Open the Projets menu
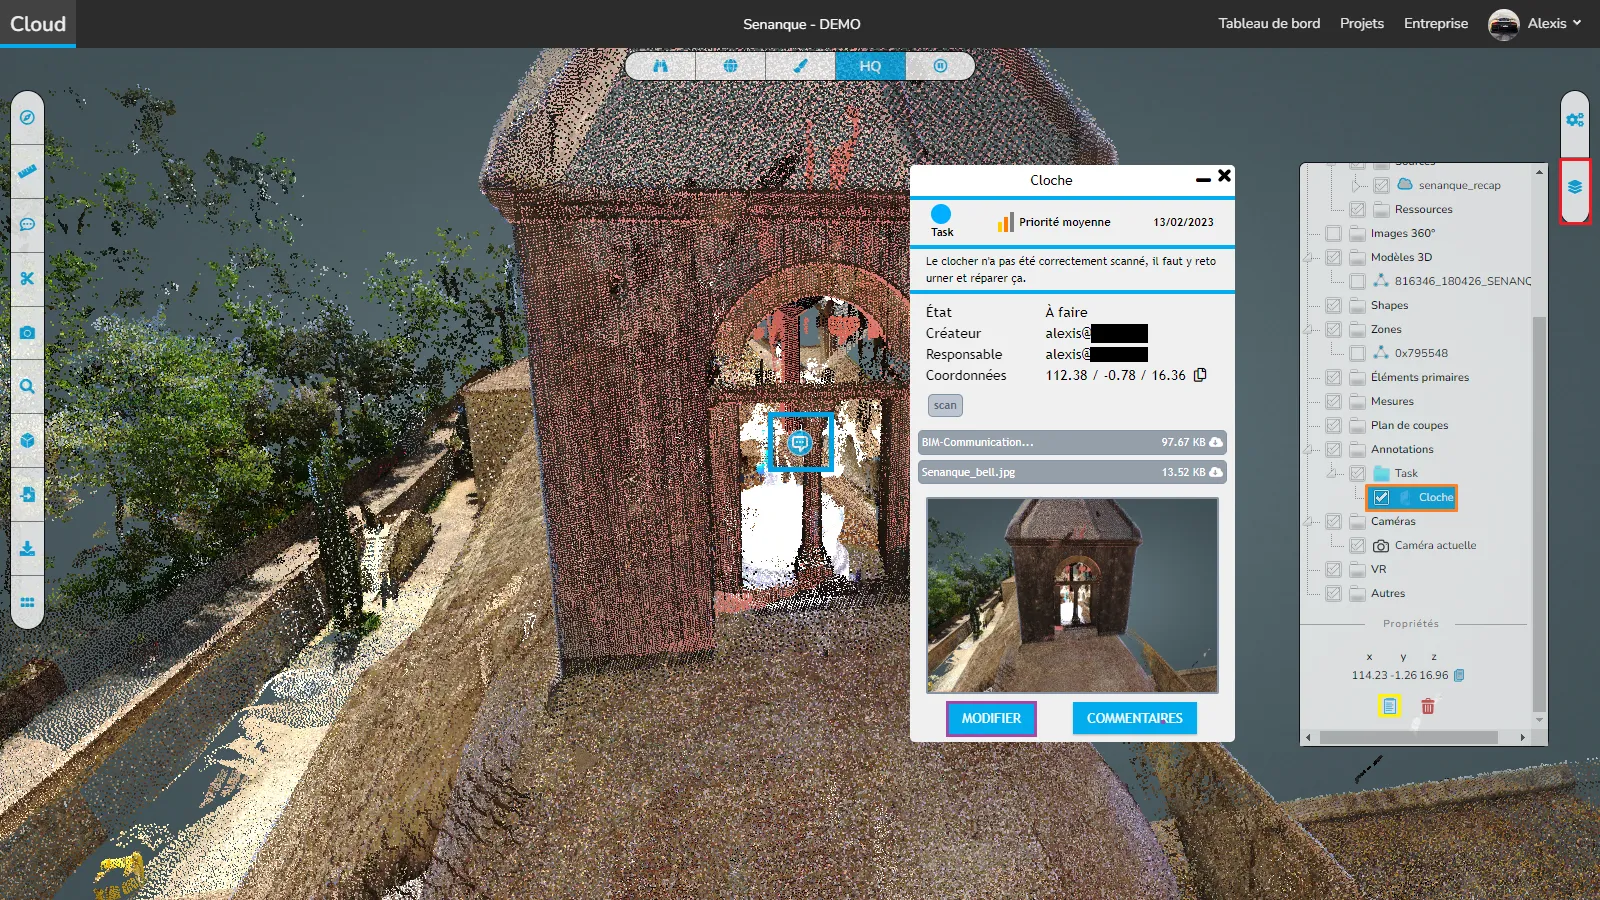Viewport: 1600px width, 900px height. tap(1362, 23)
